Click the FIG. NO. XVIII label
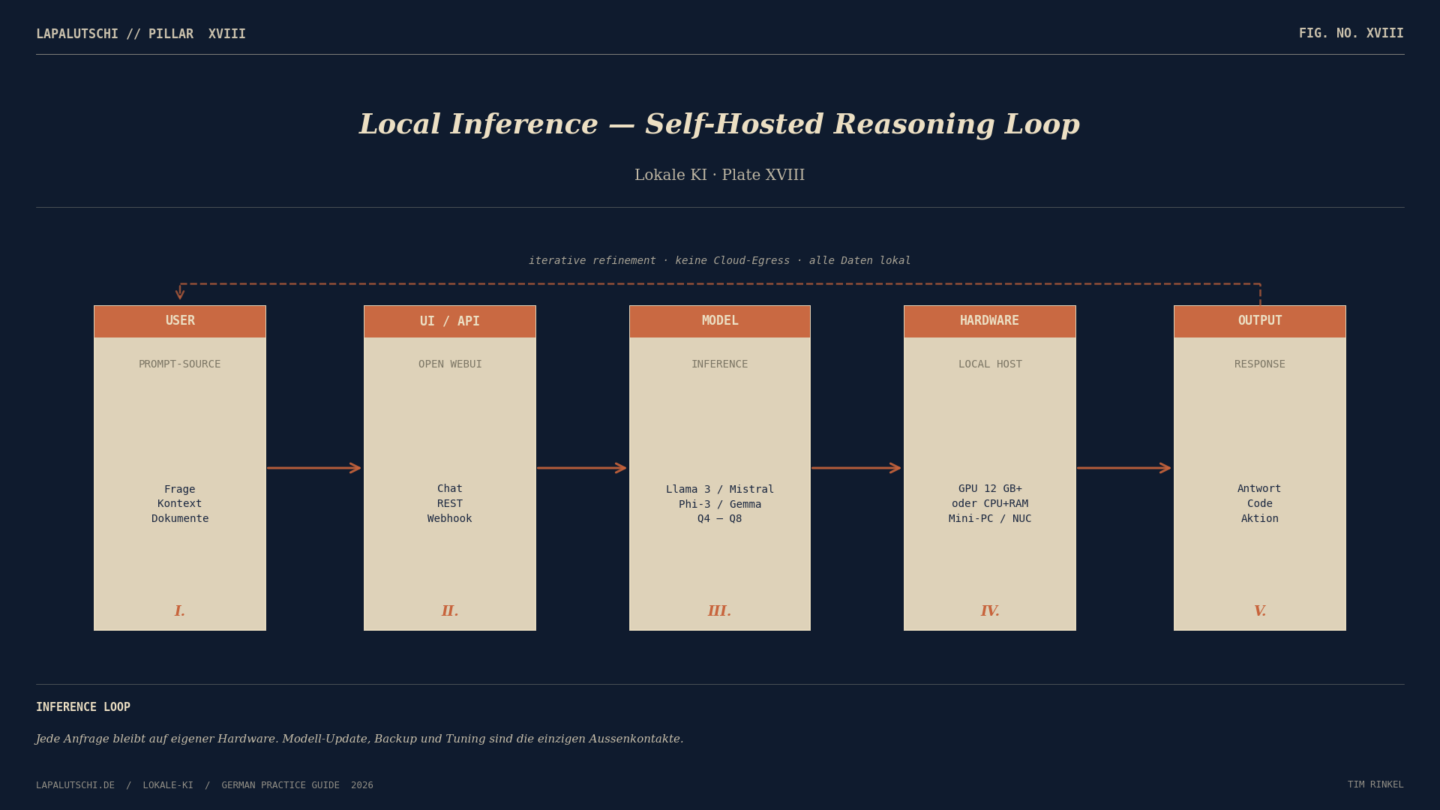1440x810 pixels. [1351, 34]
